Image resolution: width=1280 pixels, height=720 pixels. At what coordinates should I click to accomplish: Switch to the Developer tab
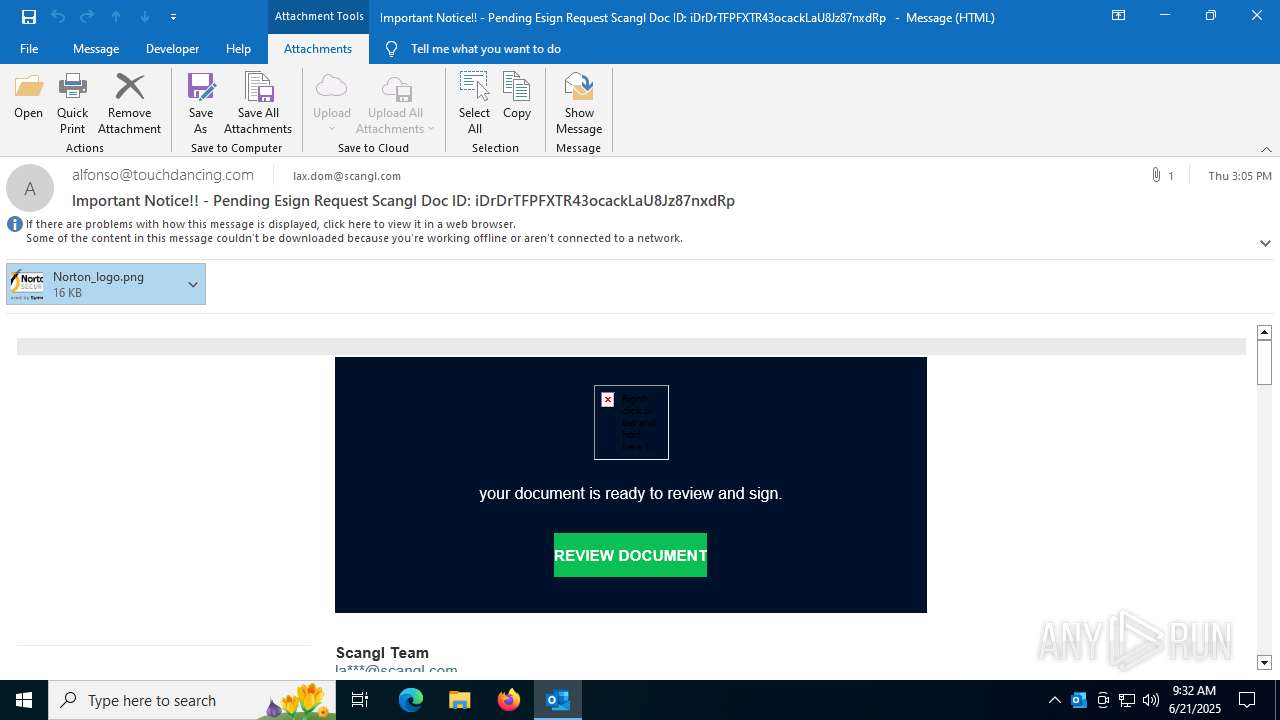point(172,49)
